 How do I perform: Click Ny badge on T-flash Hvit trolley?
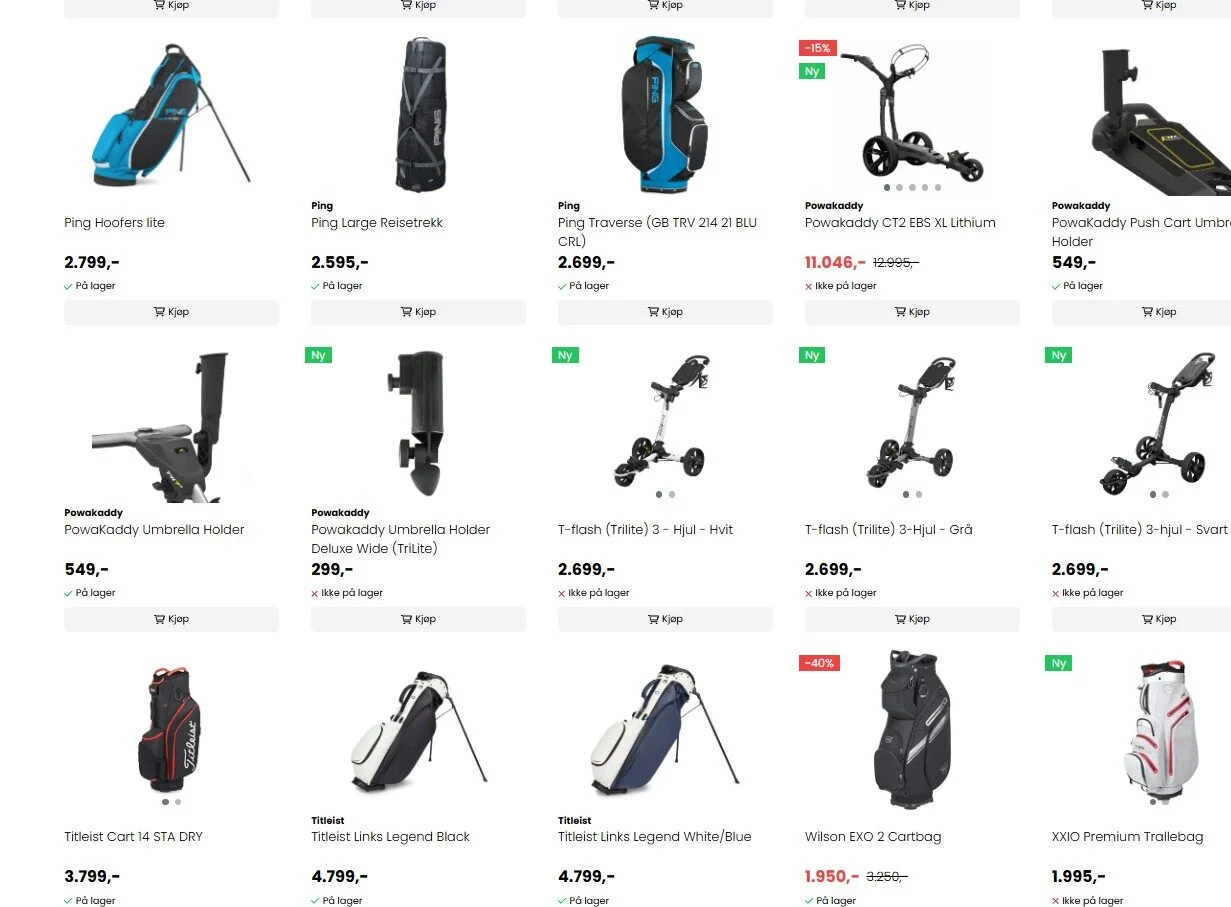tap(565, 355)
